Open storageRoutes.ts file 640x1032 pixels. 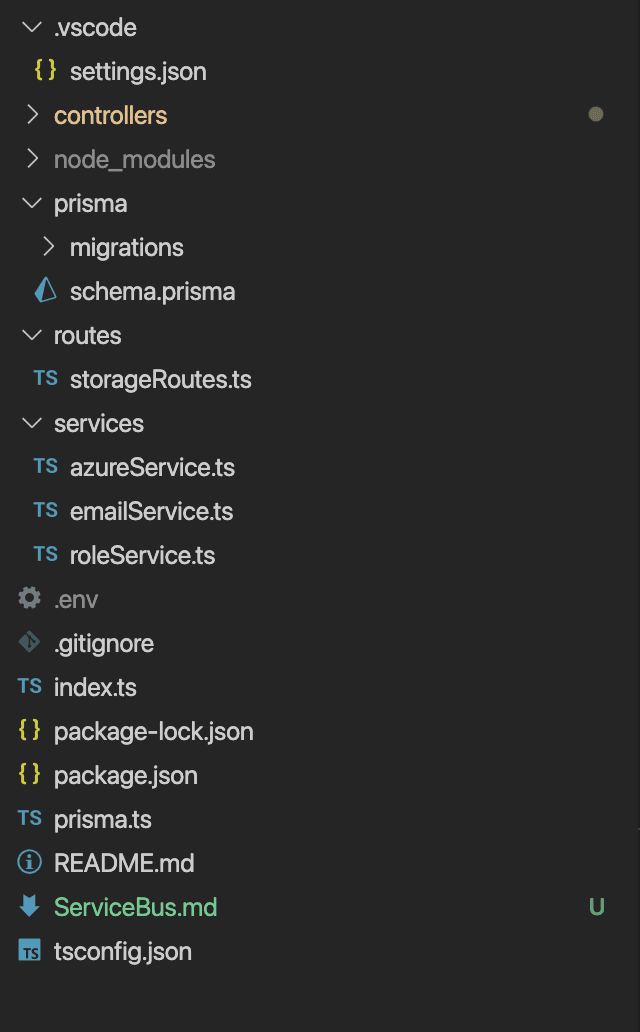pos(160,379)
